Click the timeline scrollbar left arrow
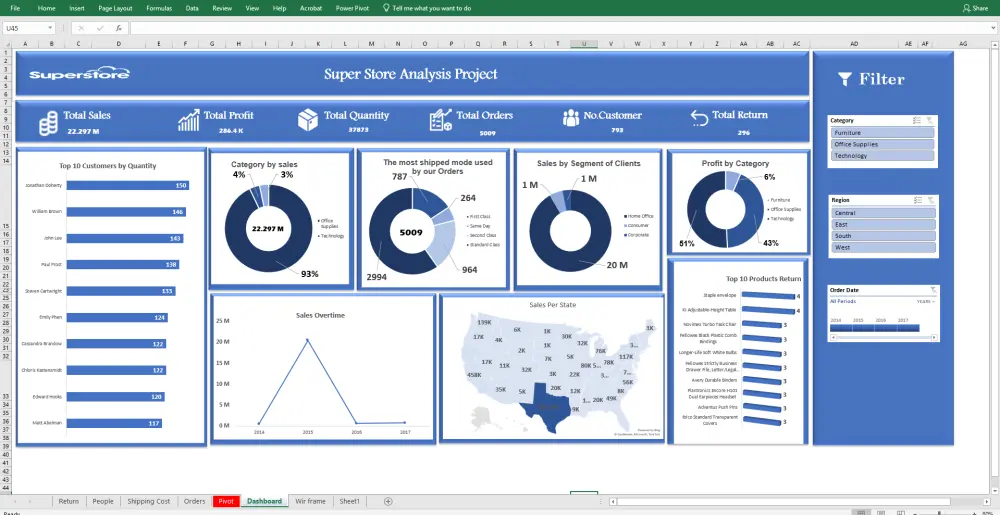 (x=832, y=337)
